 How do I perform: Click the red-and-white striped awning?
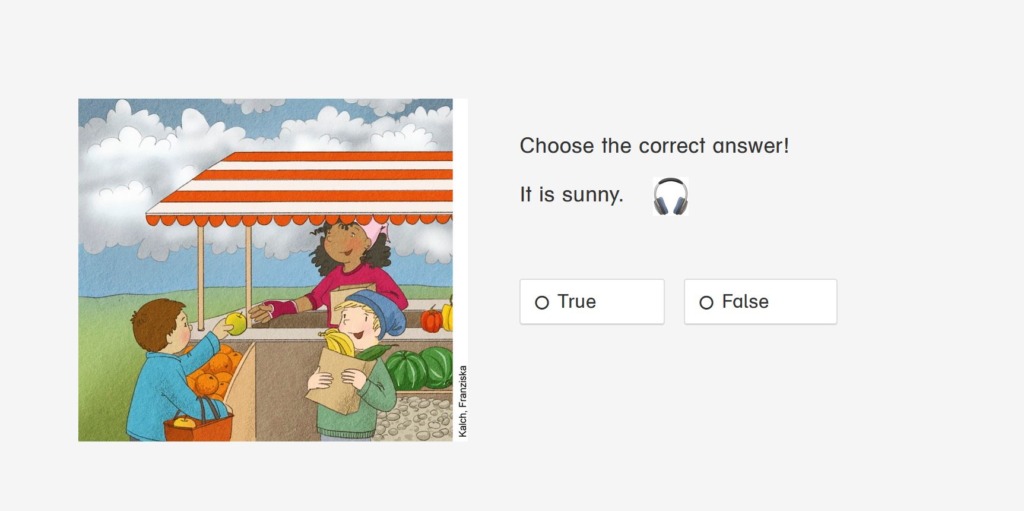point(299,188)
